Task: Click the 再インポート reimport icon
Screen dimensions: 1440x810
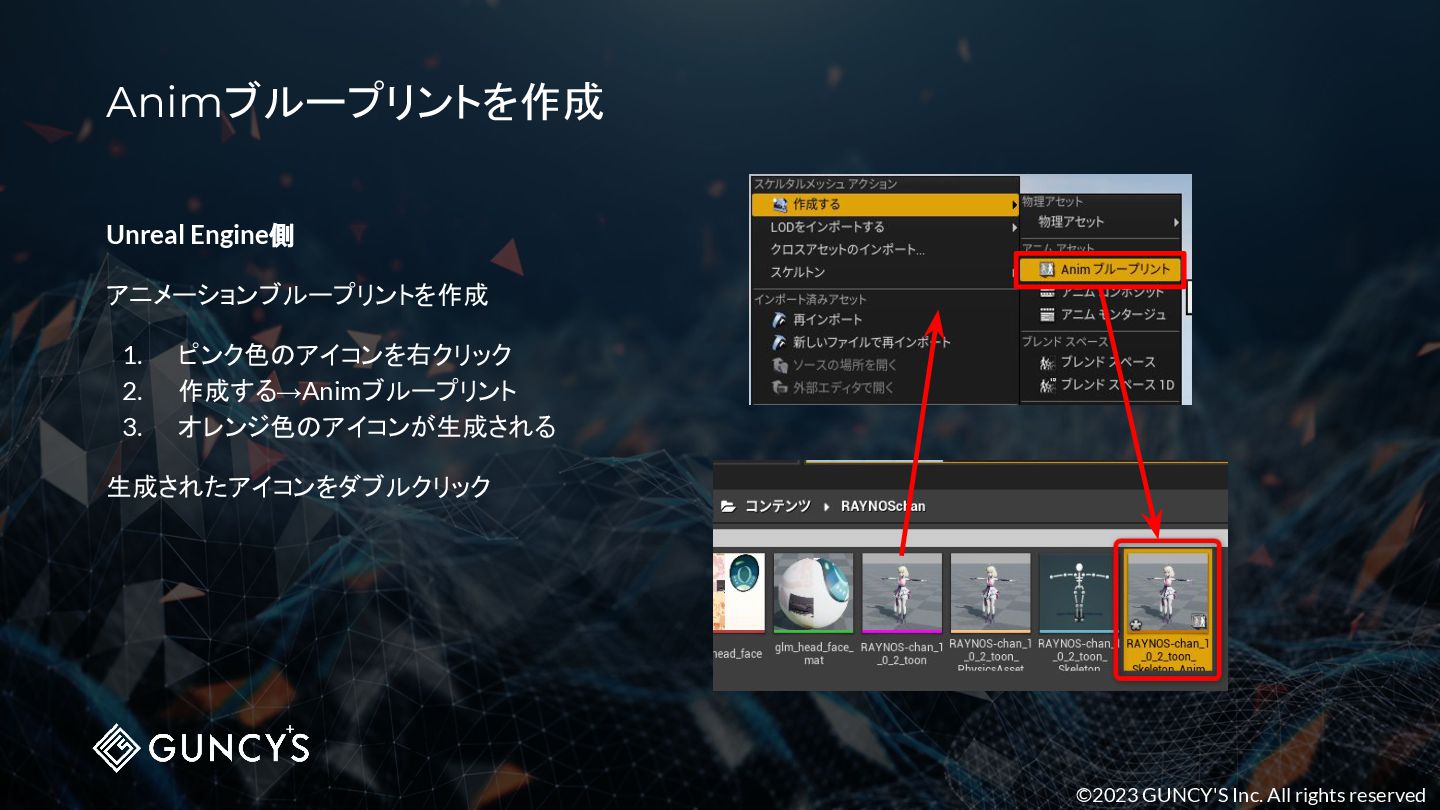Action: tap(780, 320)
